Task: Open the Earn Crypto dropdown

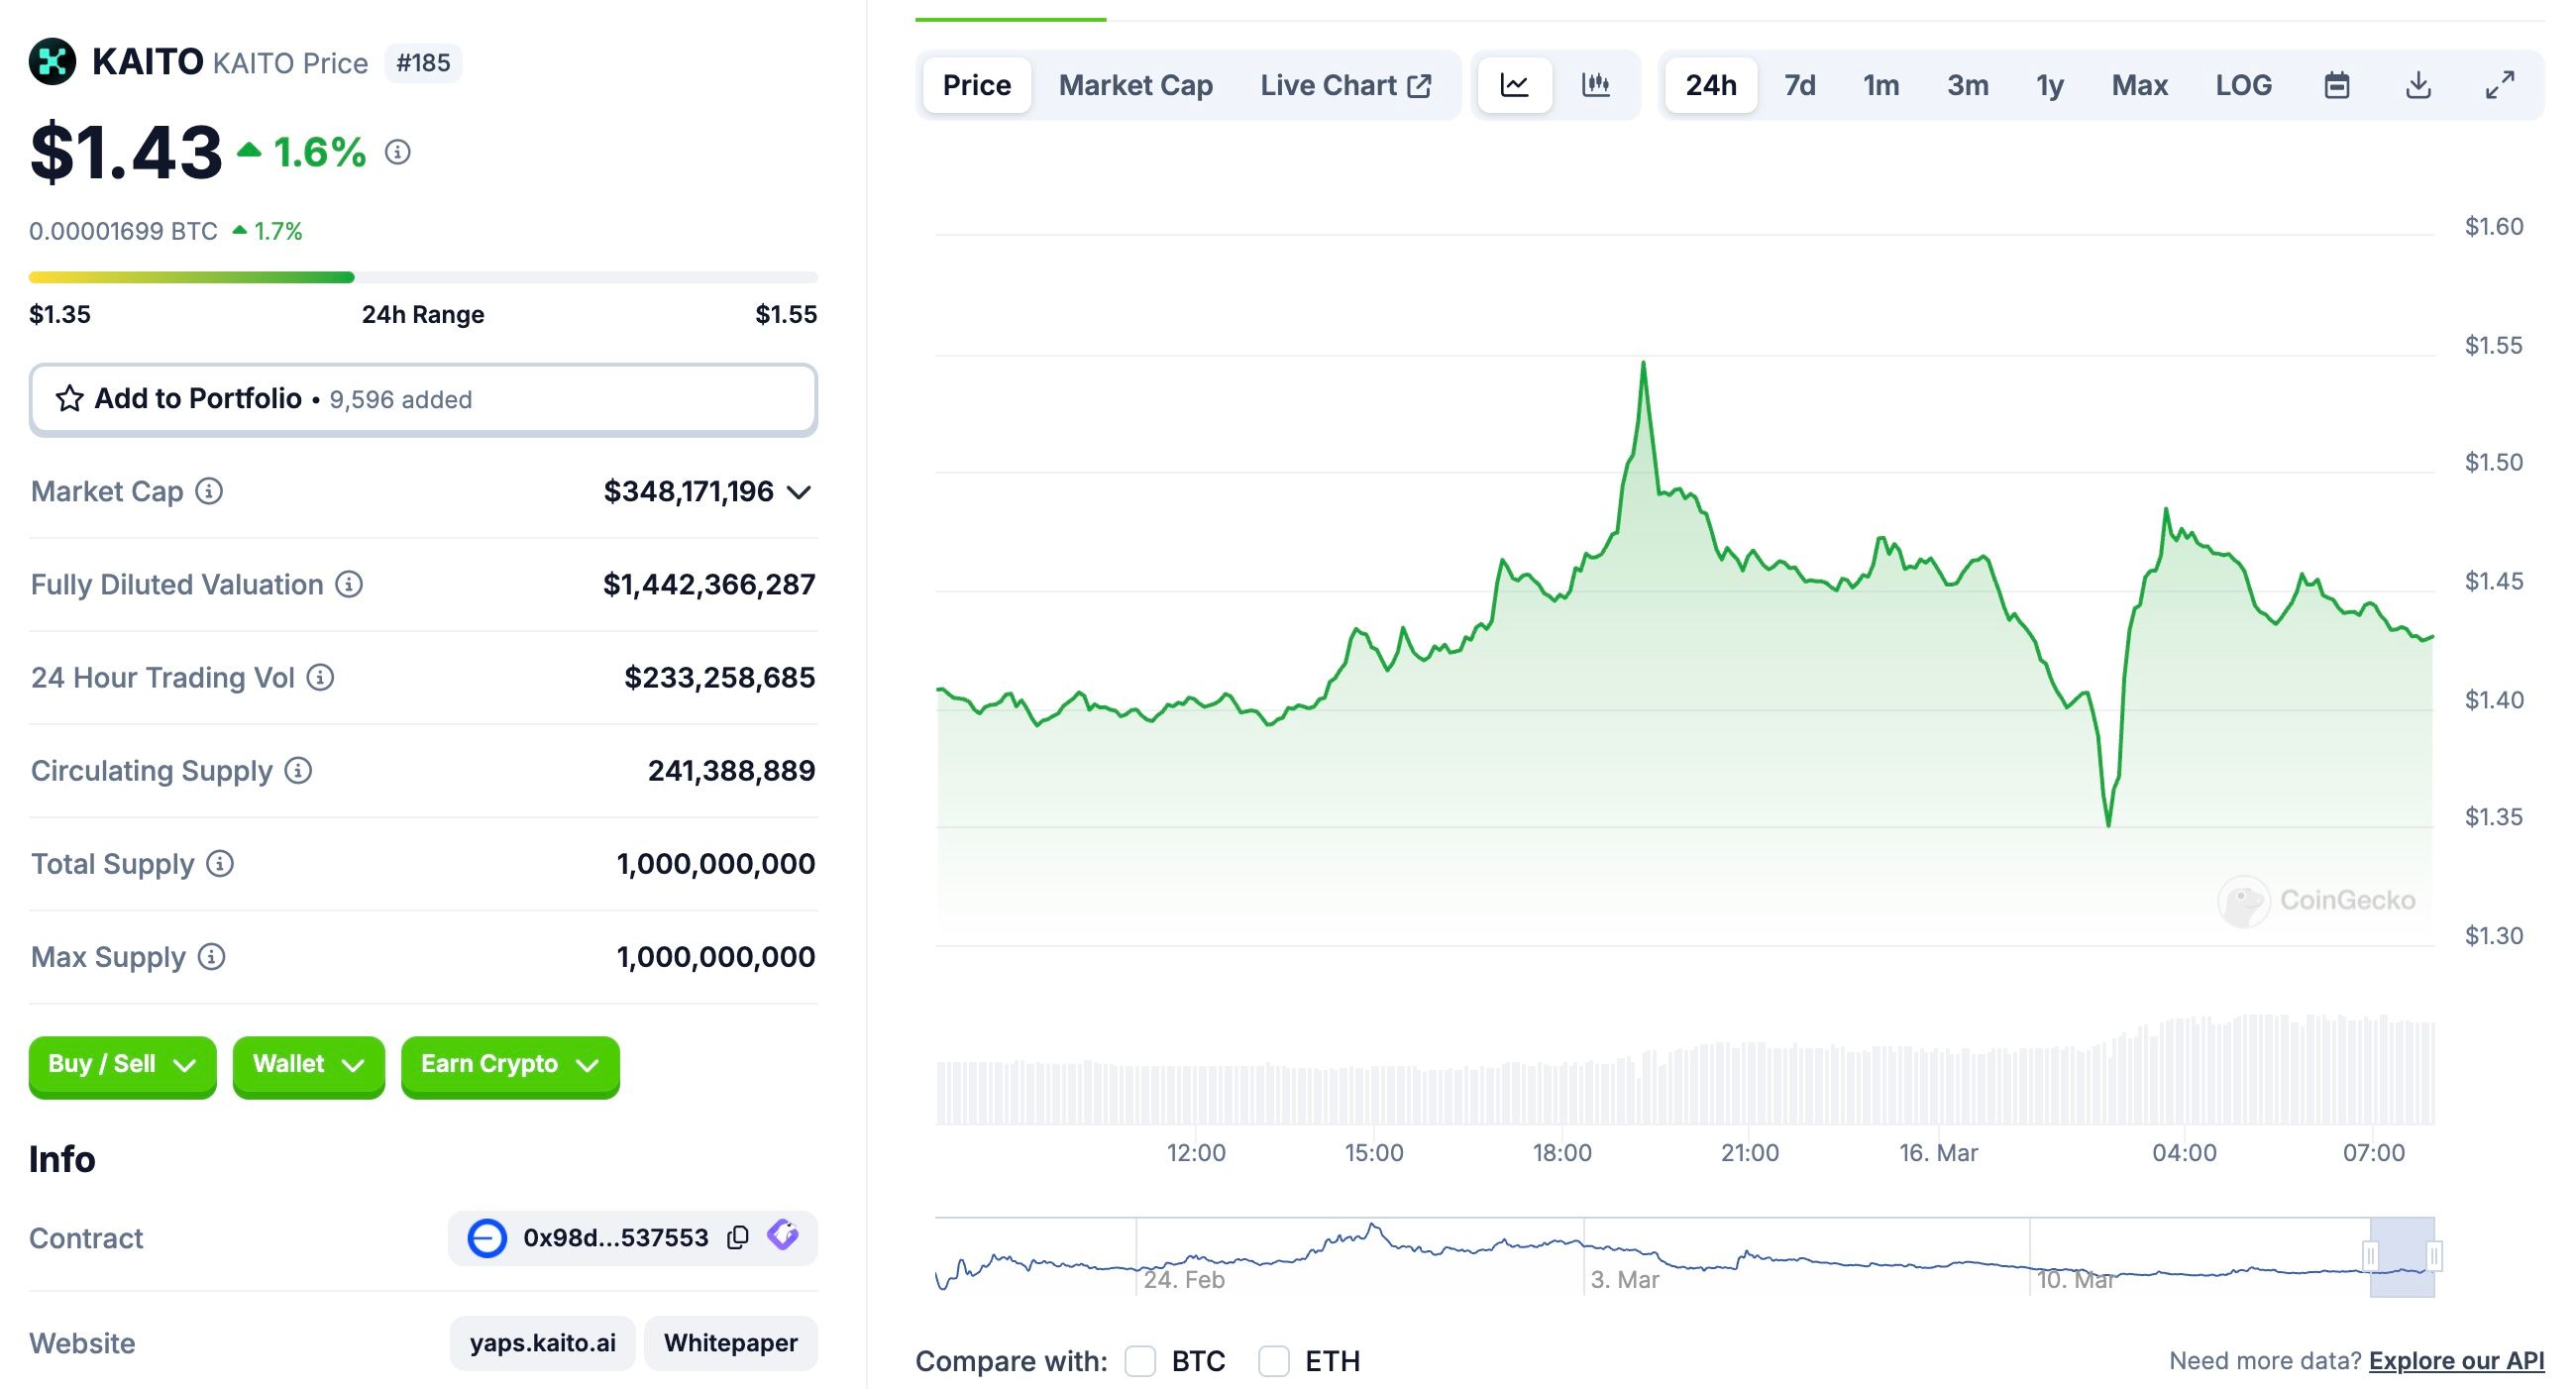Action: (510, 1064)
